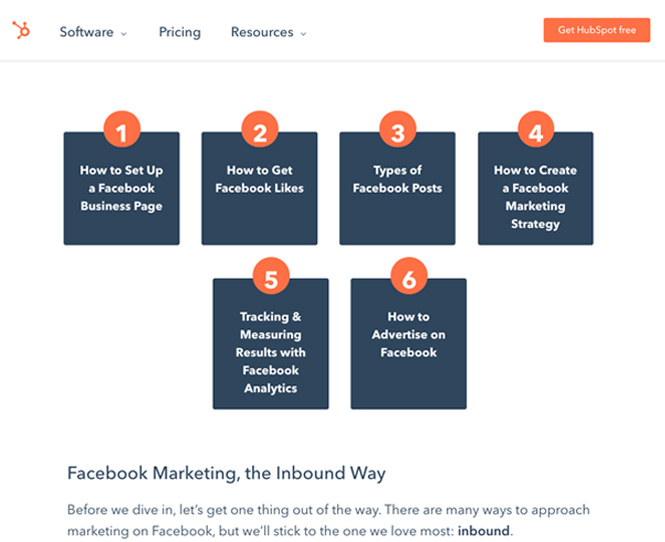Image resolution: width=665 pixels, height=542 pixels.
Task: Expand the Software dropdown chevron
Action: pyautogui.click(x=124, y=34)
